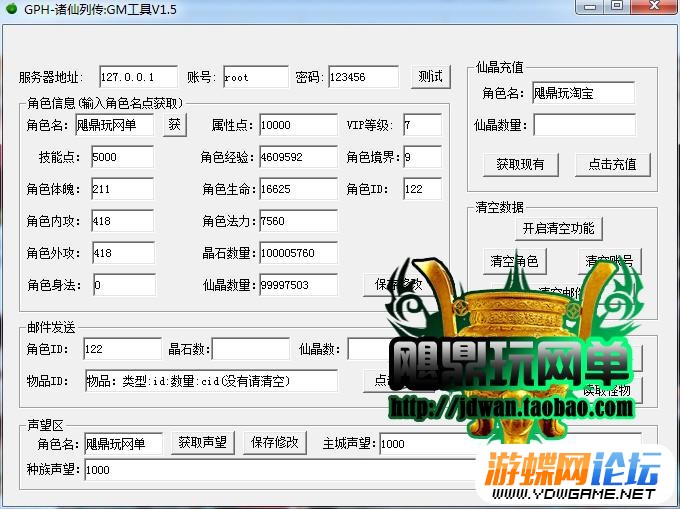The height and width of the screenshot is (509, 680).
Task: Focus the 账号 field containing root
Action: pos(256,77)
